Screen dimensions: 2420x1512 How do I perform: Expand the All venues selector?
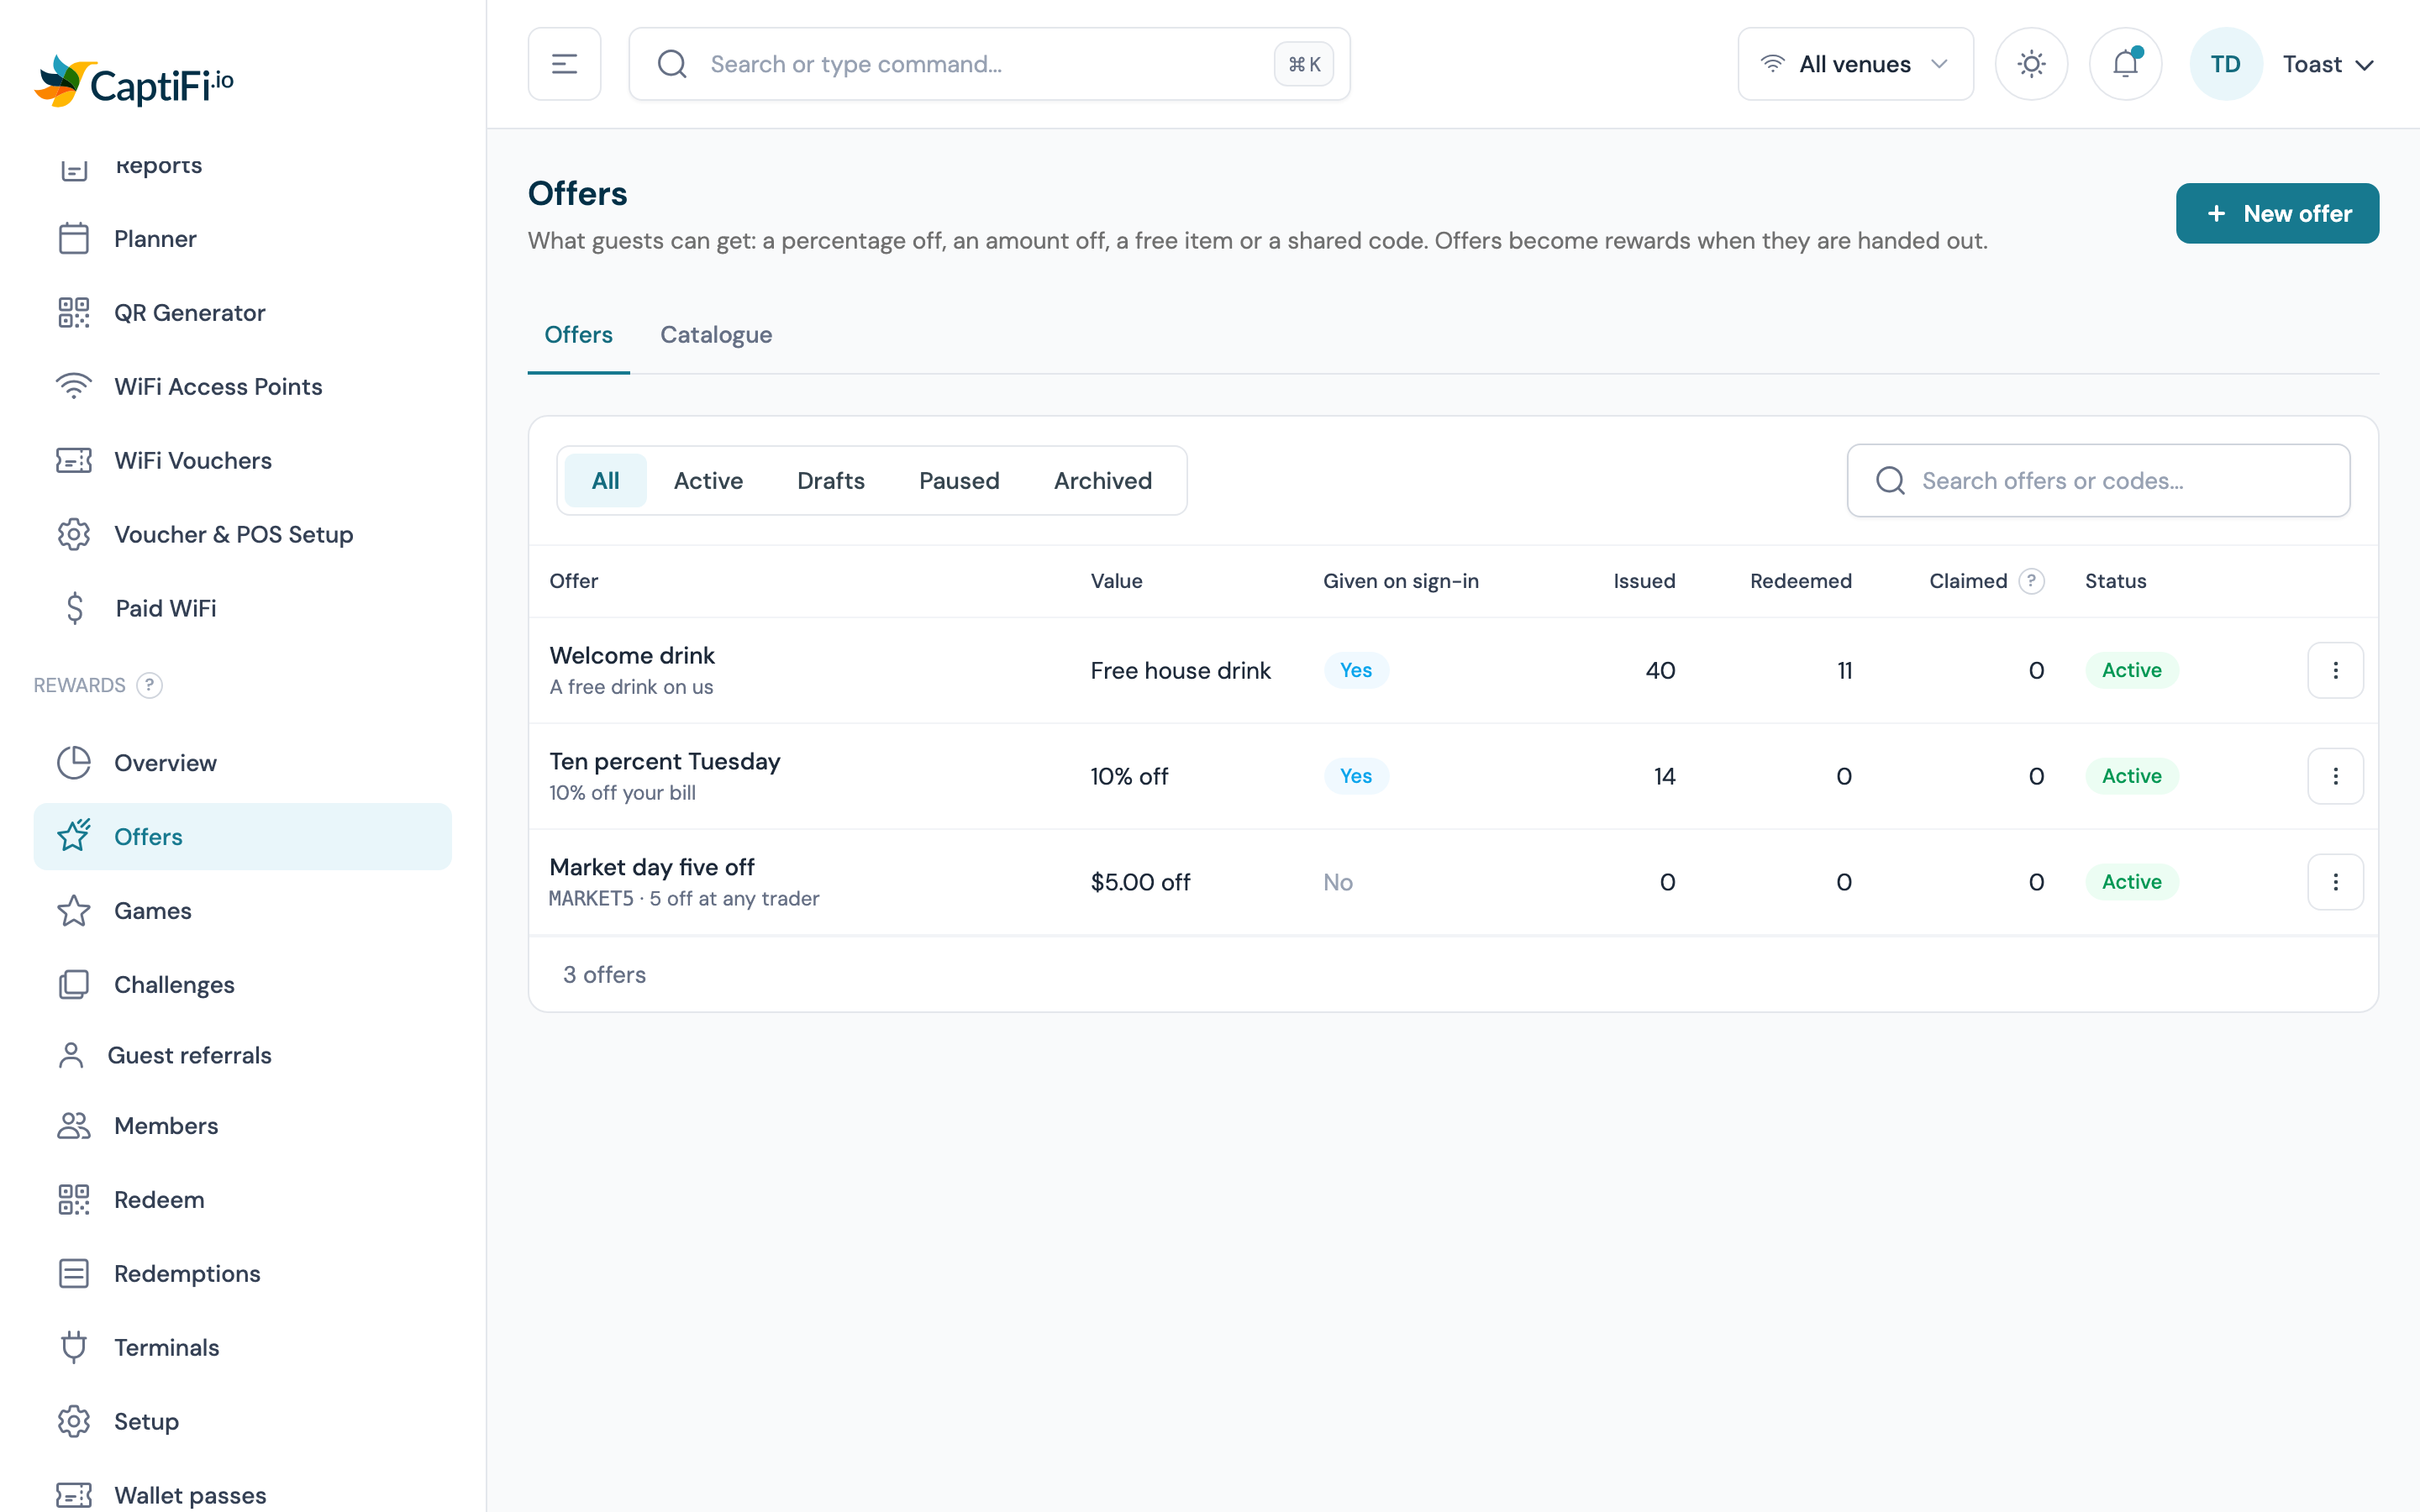pyautogui.click(x=1855, y=64)
